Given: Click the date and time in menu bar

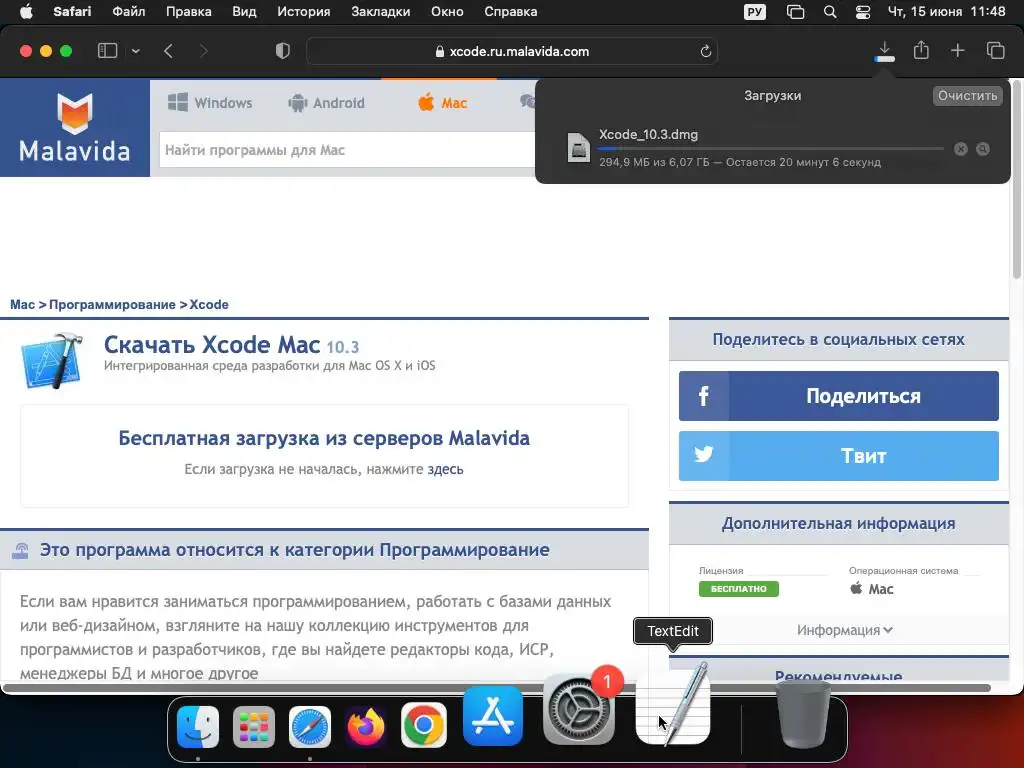Looking at the screenshot, I should [946, 12].
